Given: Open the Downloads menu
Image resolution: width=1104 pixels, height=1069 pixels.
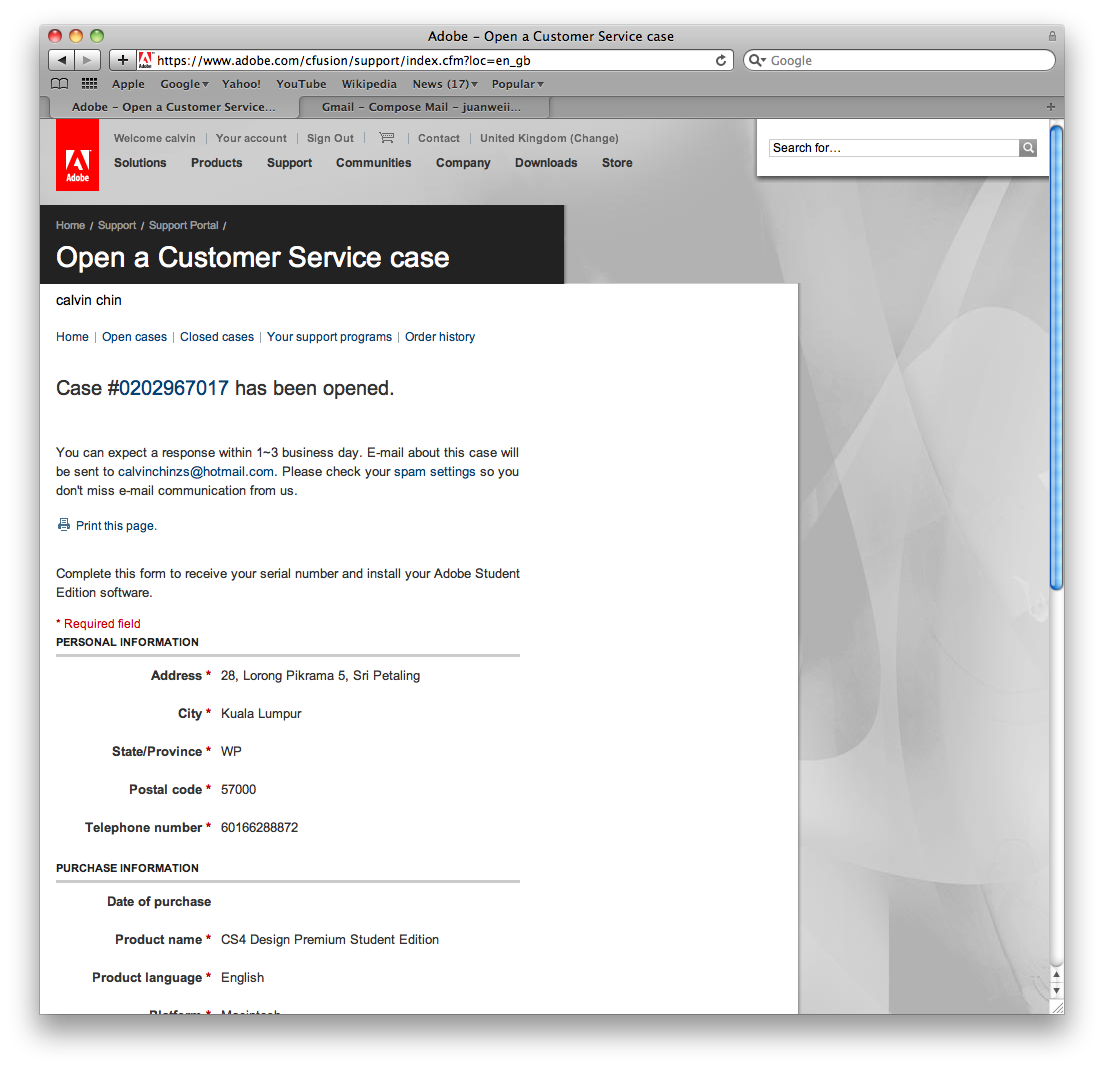Looking at the screenshot, I should [546, 163].
